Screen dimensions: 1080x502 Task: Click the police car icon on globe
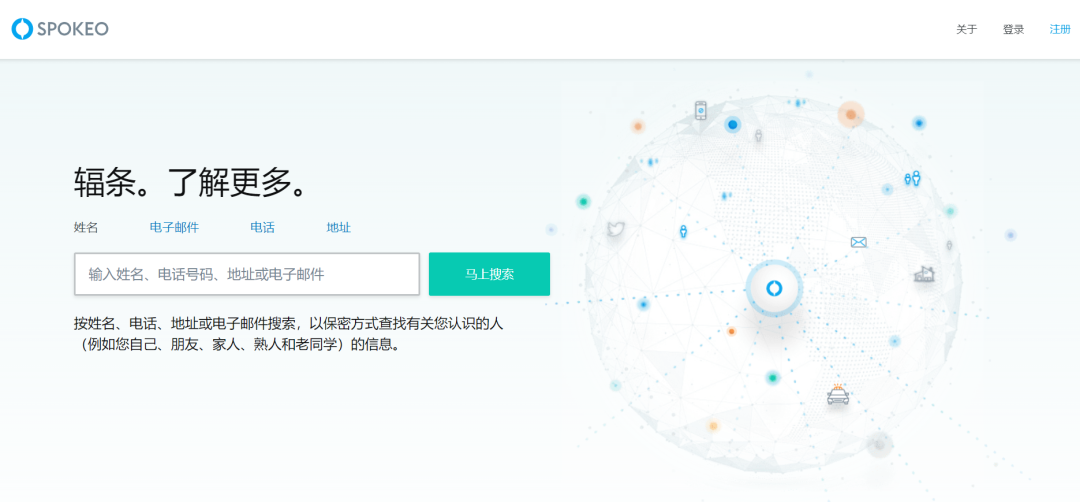838,395
